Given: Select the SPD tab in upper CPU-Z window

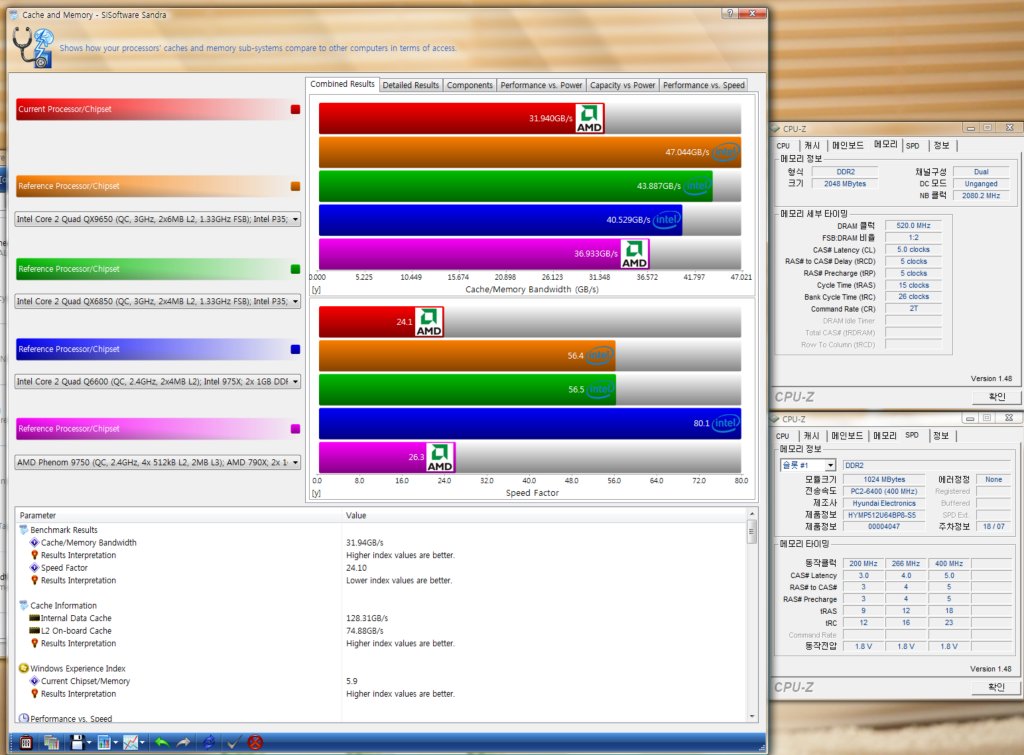Looking at the screenshot, I should click(x=913, y=146).
